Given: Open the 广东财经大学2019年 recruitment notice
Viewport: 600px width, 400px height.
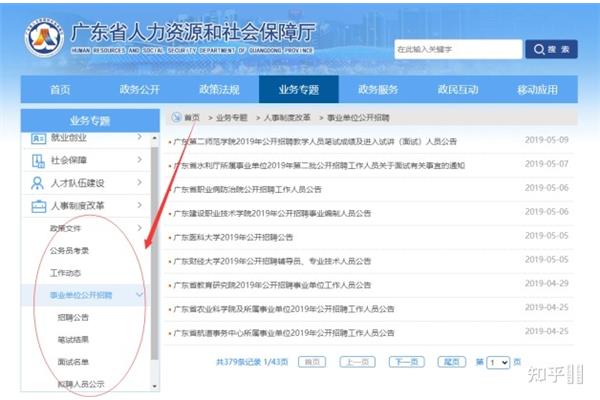Looking at the screenshot, I should click(x=272, y=261).
